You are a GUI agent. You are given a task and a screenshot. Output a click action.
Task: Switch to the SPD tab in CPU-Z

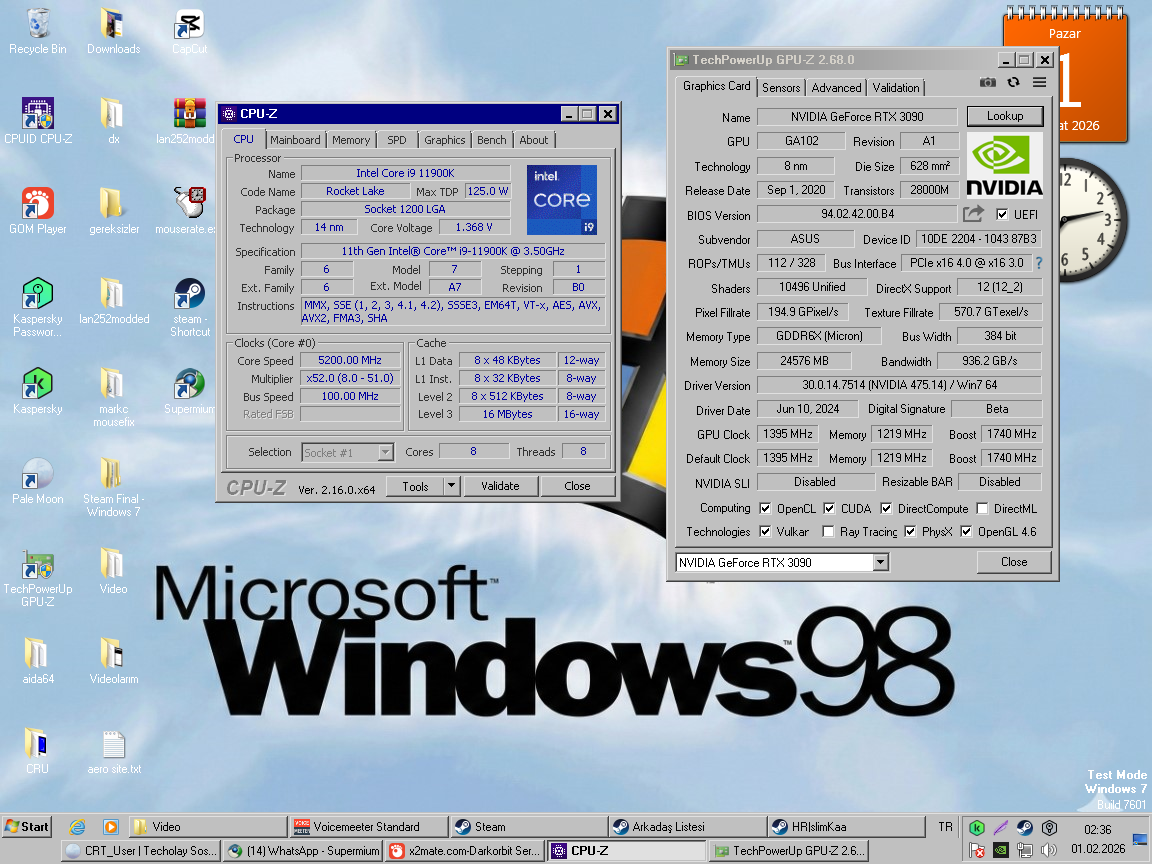pos(397,140)
